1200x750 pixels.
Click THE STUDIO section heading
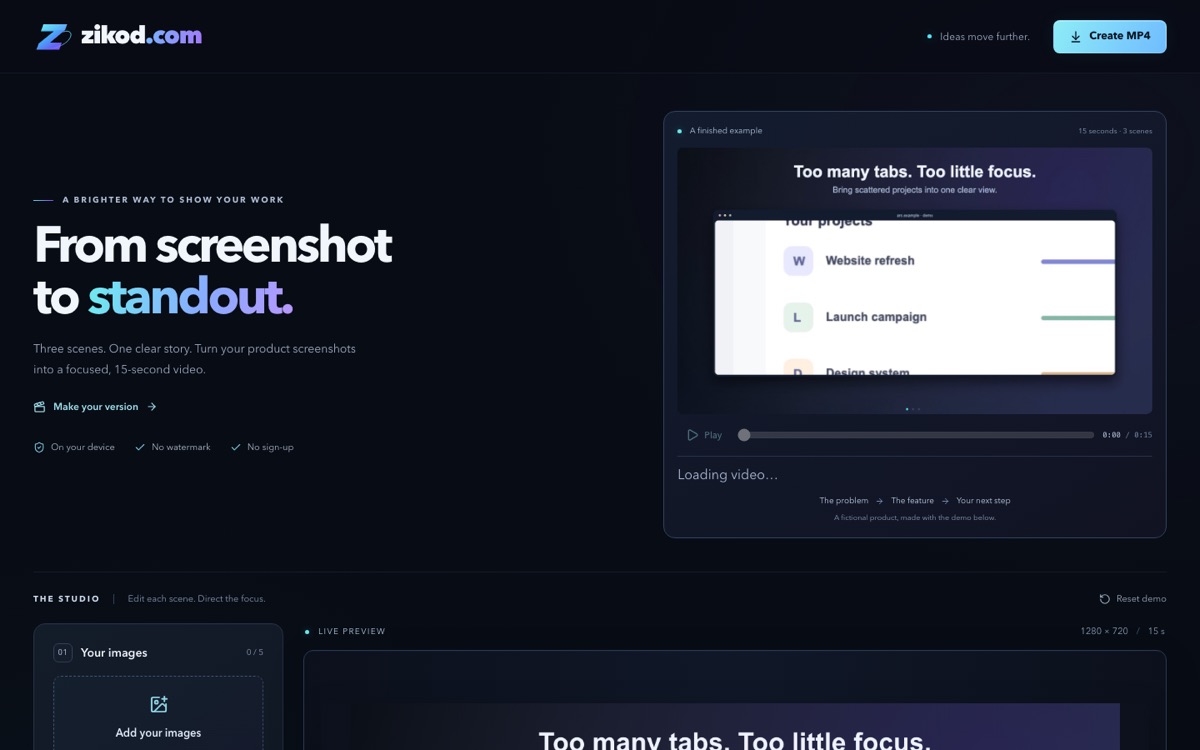point(66,599)
